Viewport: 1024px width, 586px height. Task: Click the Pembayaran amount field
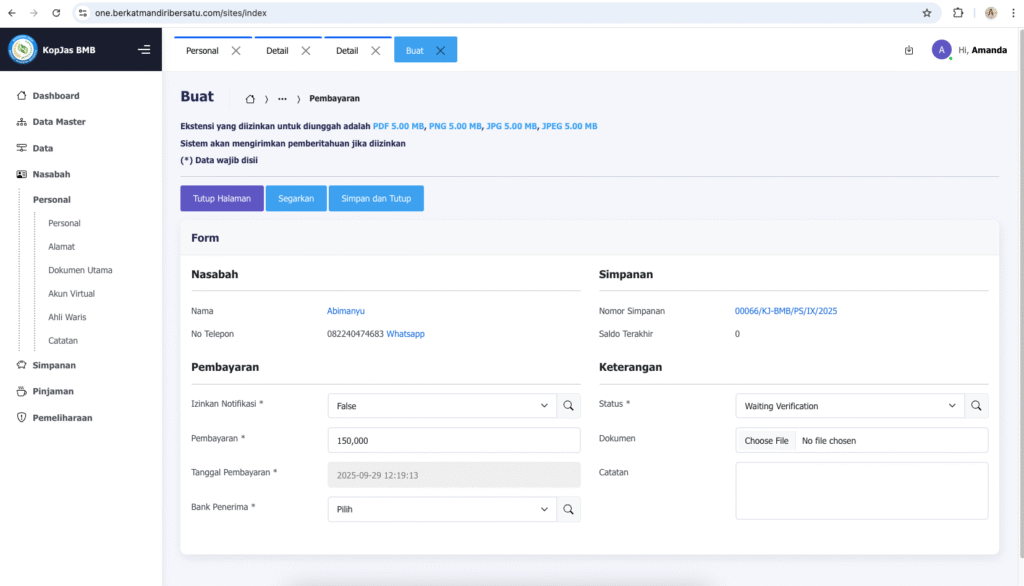pos(453,440)
